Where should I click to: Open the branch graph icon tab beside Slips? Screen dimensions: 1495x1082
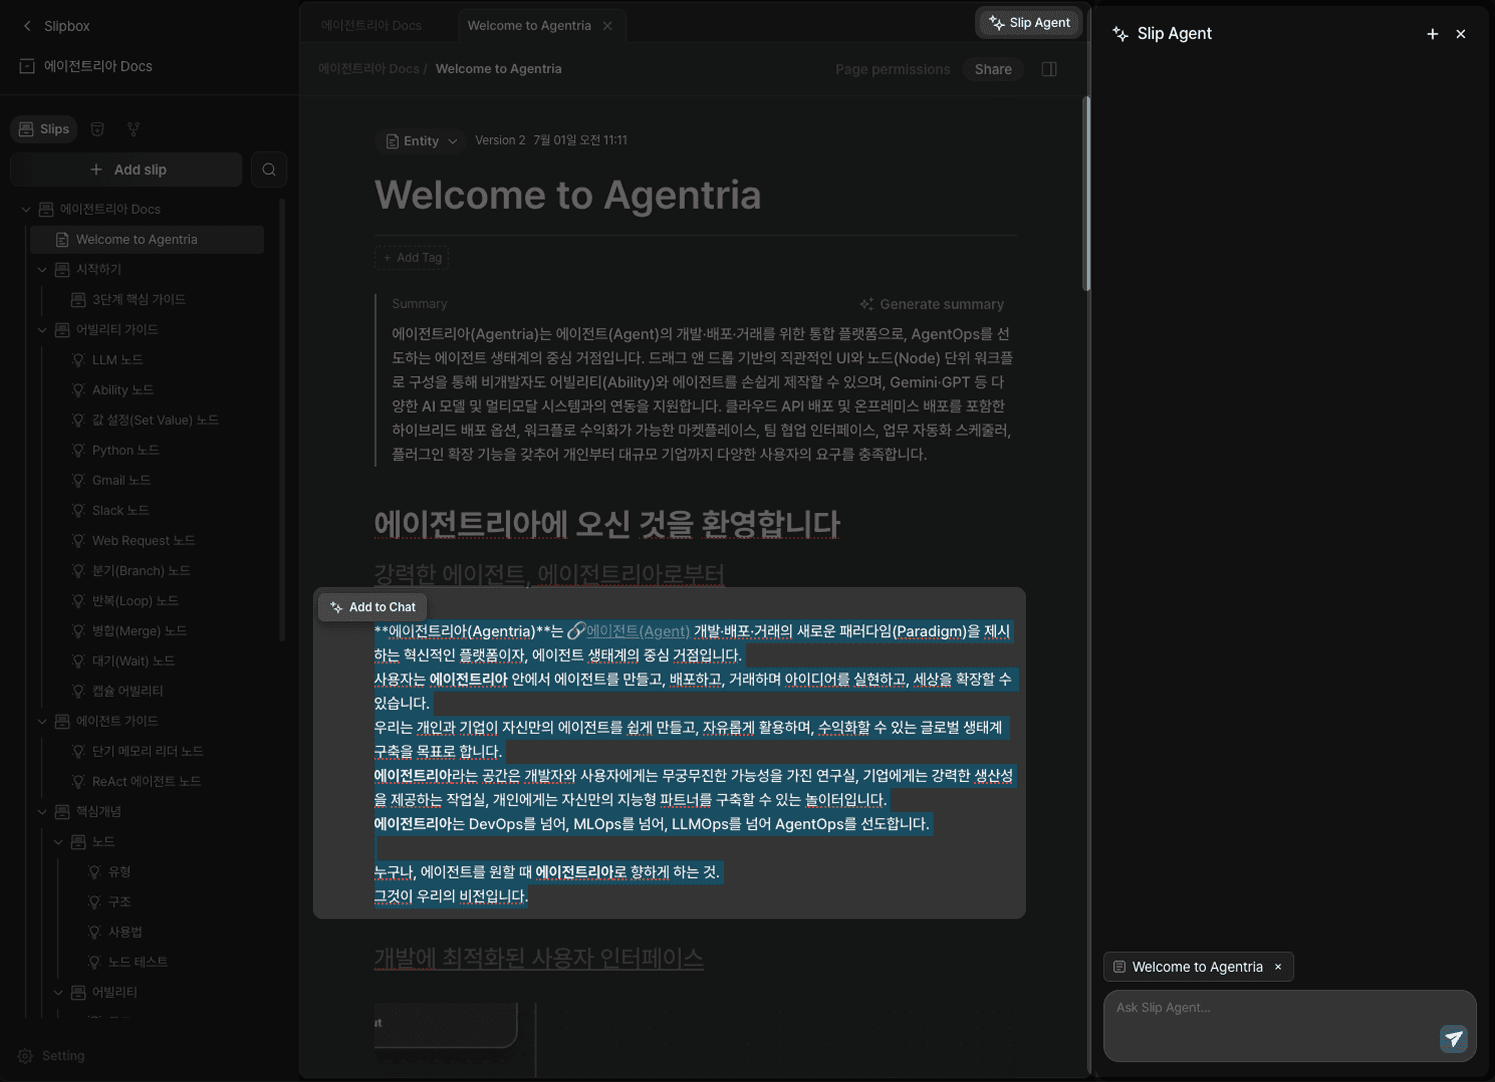click(x=133, y=129)
